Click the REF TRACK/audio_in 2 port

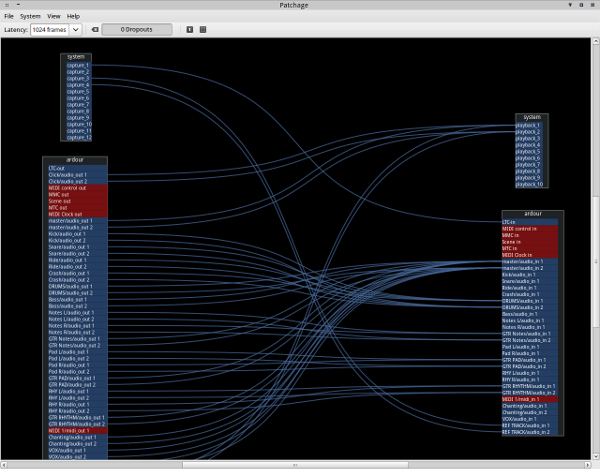pyautogui.click(x=530, y=432)
